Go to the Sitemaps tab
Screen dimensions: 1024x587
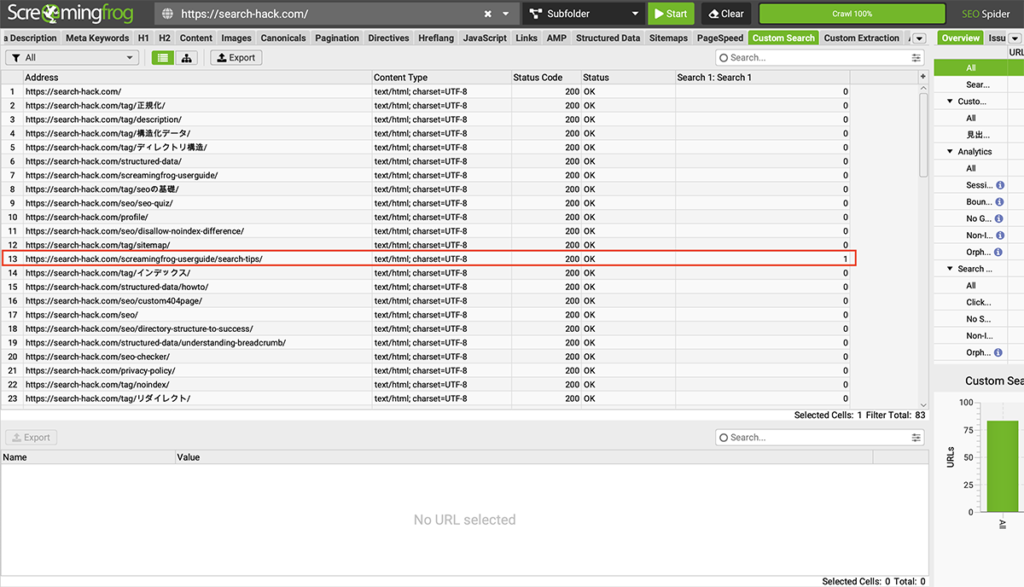pos(668,38)
